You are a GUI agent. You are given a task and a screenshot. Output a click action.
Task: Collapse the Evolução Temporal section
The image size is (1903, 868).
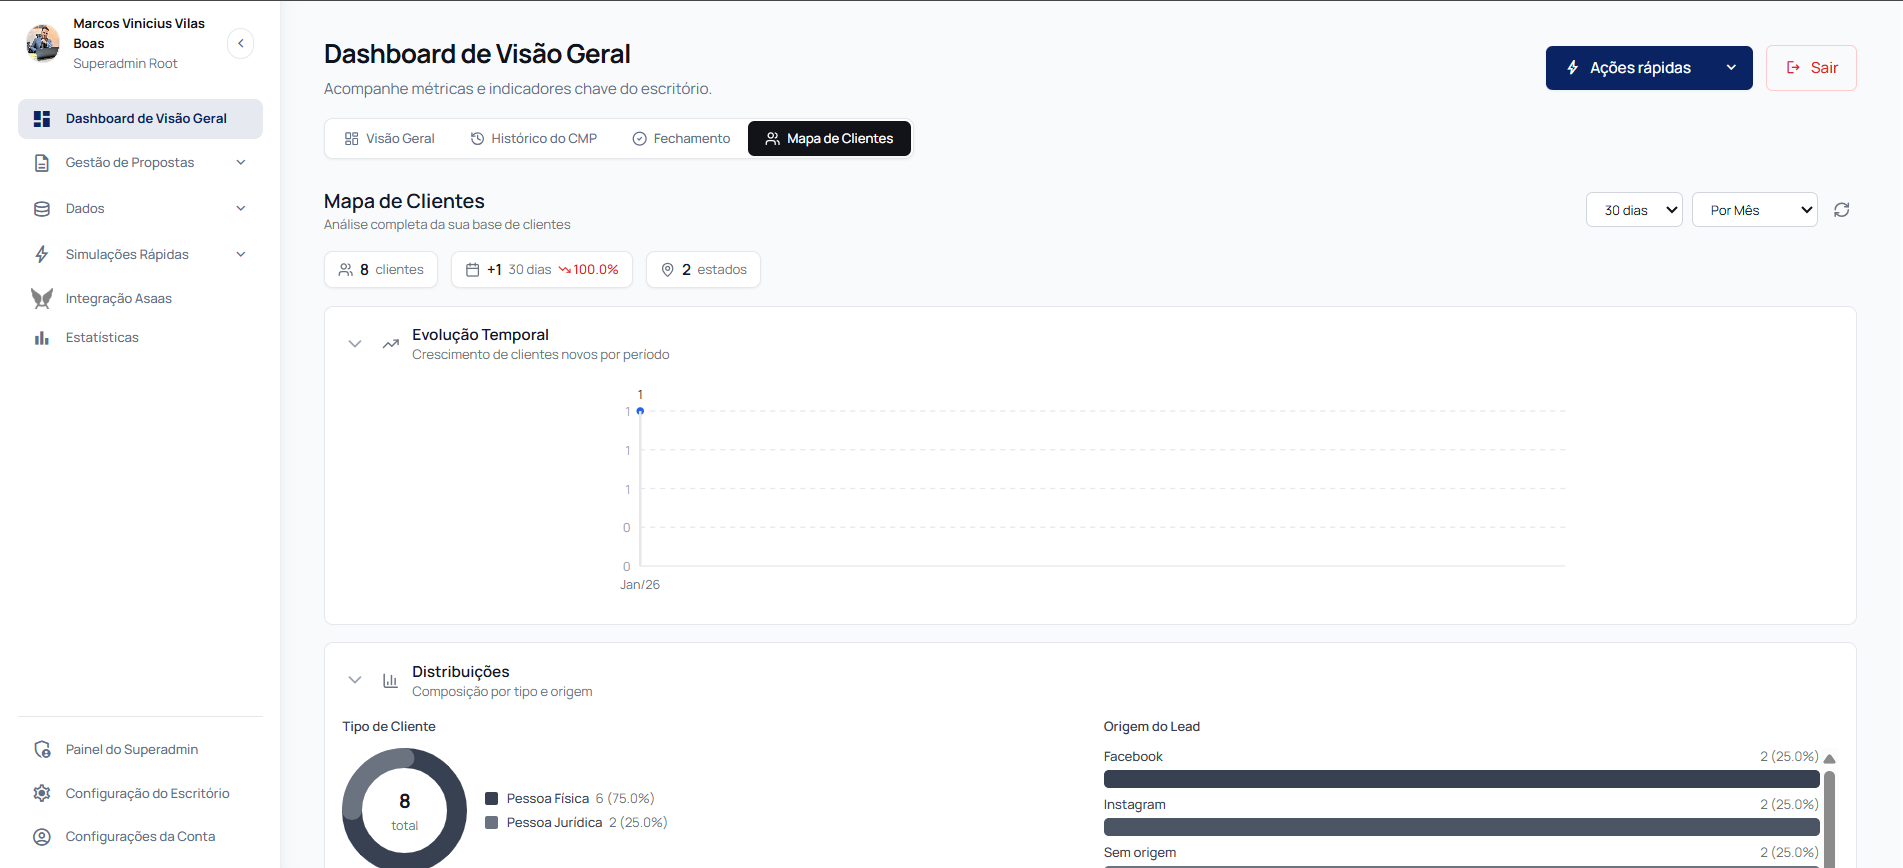coord(355,344)
